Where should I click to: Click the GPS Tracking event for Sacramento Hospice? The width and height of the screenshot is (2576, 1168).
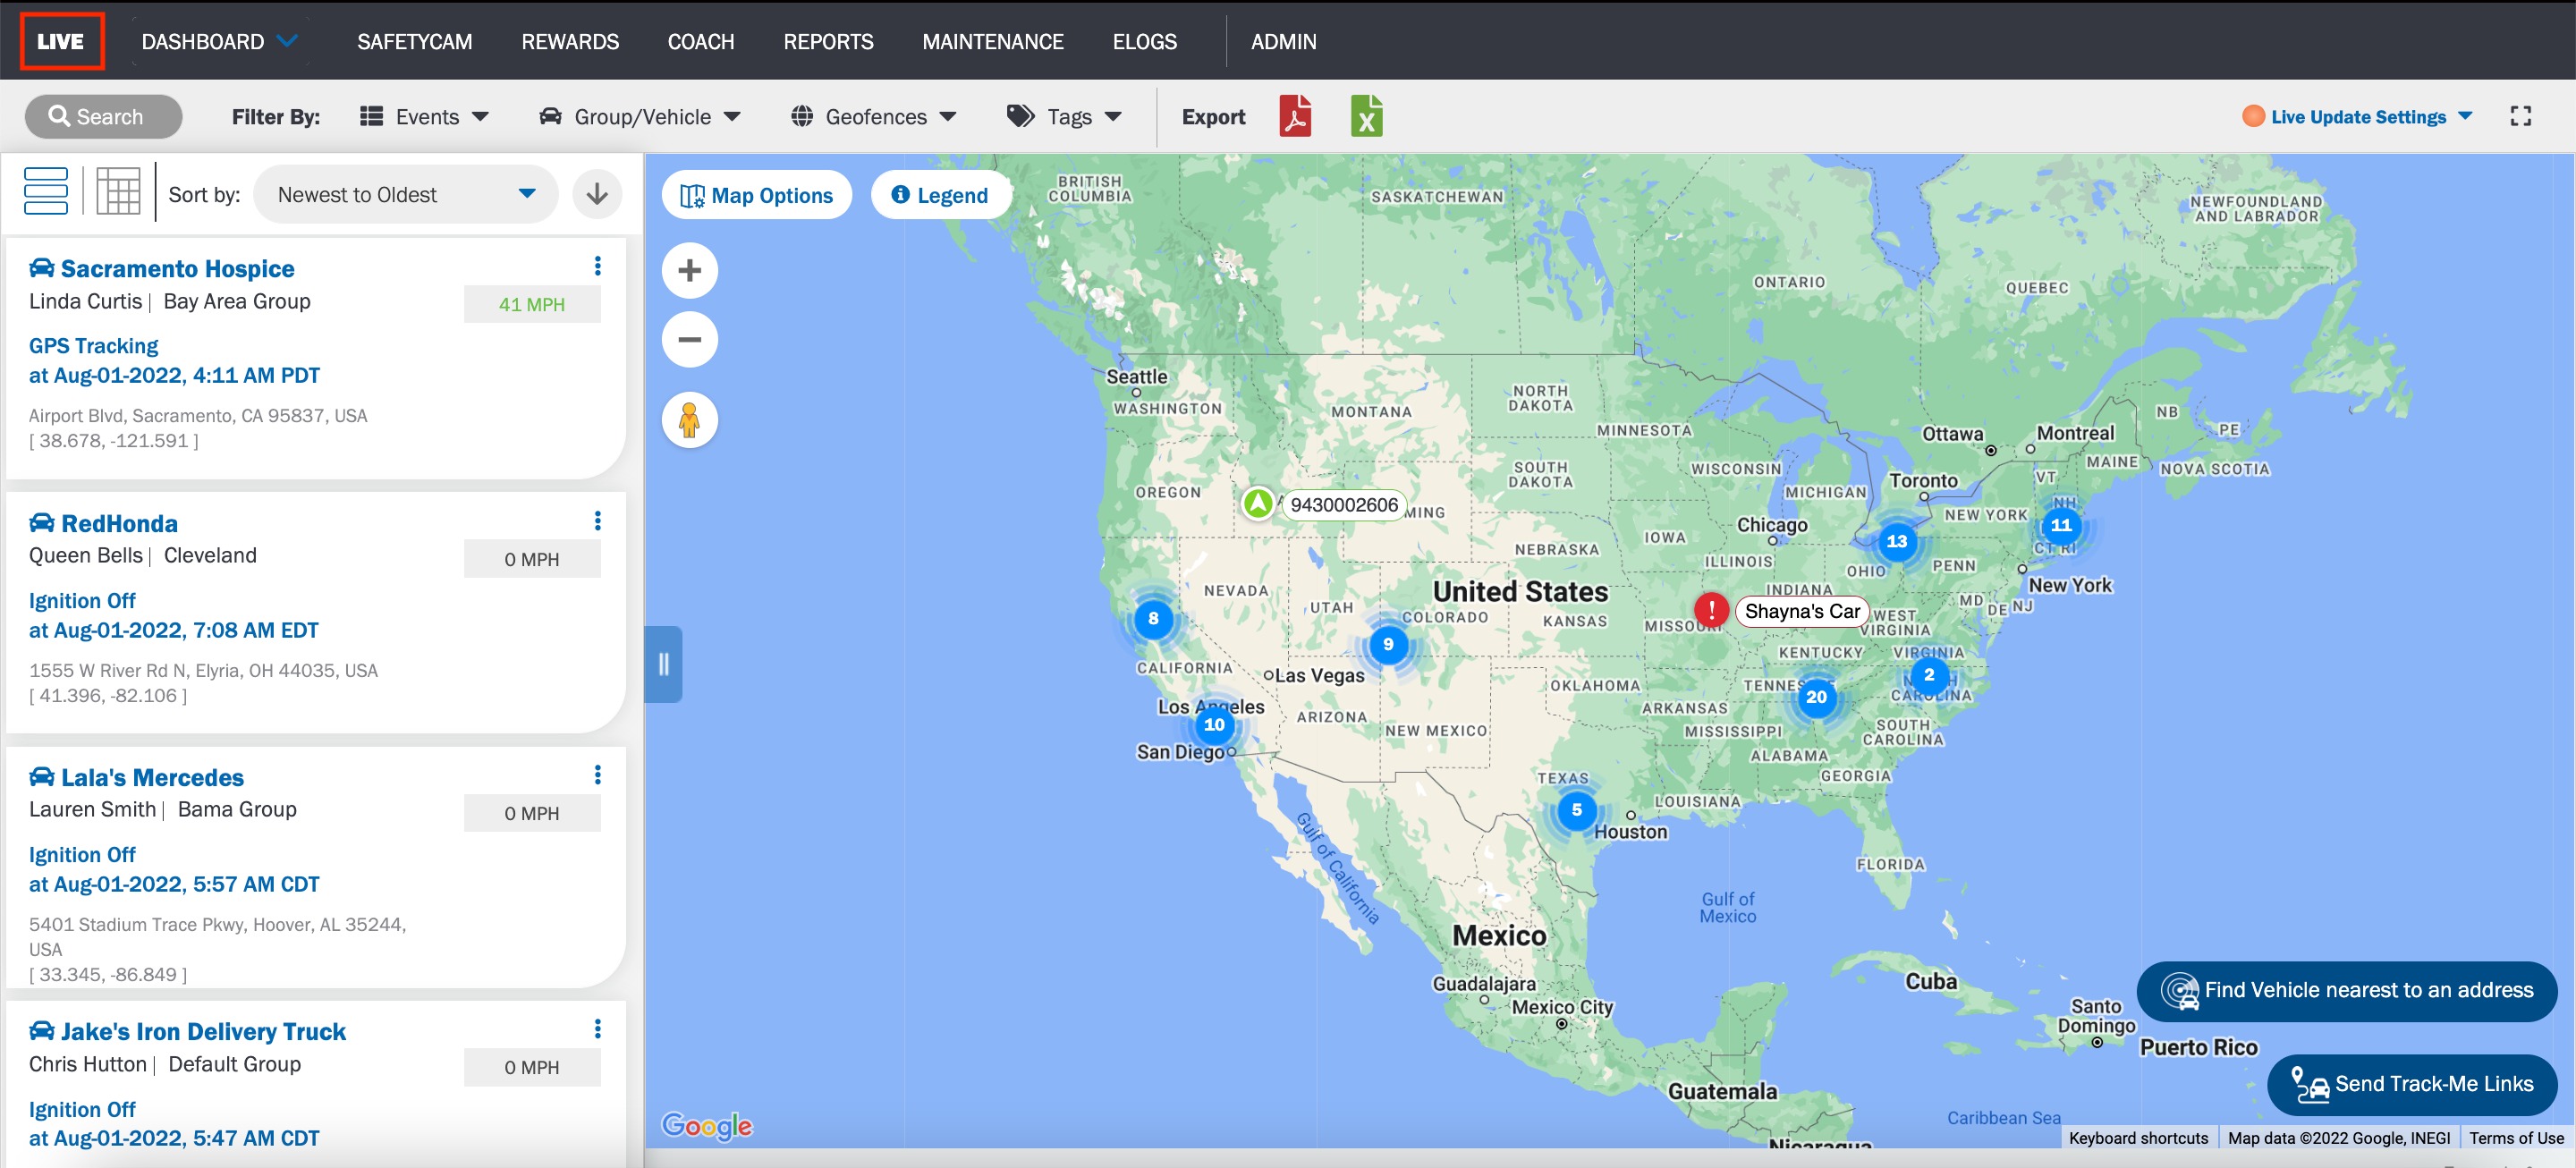93,346
